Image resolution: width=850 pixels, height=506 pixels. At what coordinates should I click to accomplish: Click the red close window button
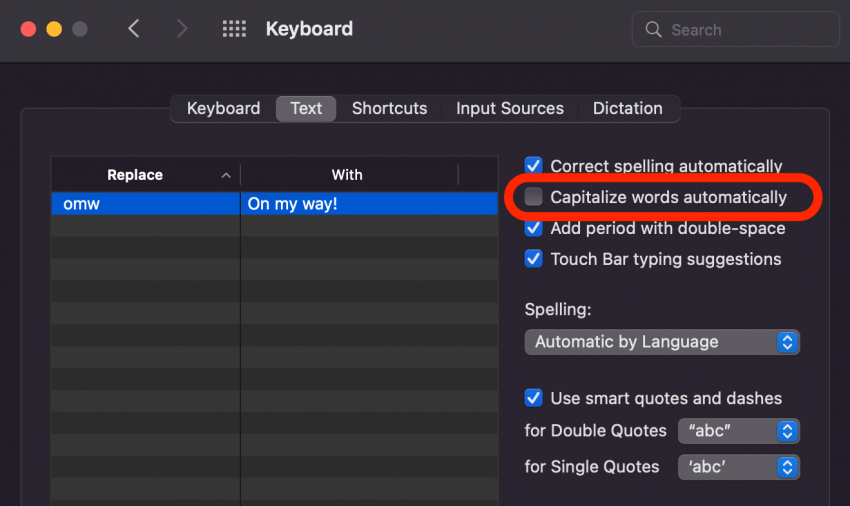pyautogui.click(x=28, y=29)
